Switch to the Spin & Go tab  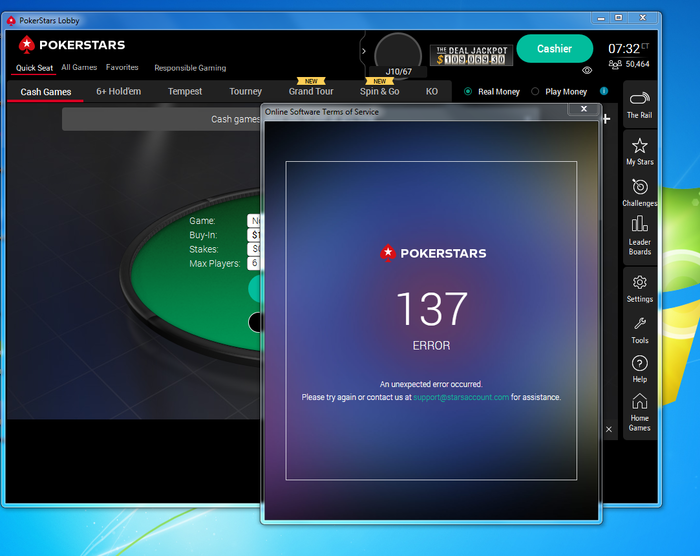pos(379,91)
